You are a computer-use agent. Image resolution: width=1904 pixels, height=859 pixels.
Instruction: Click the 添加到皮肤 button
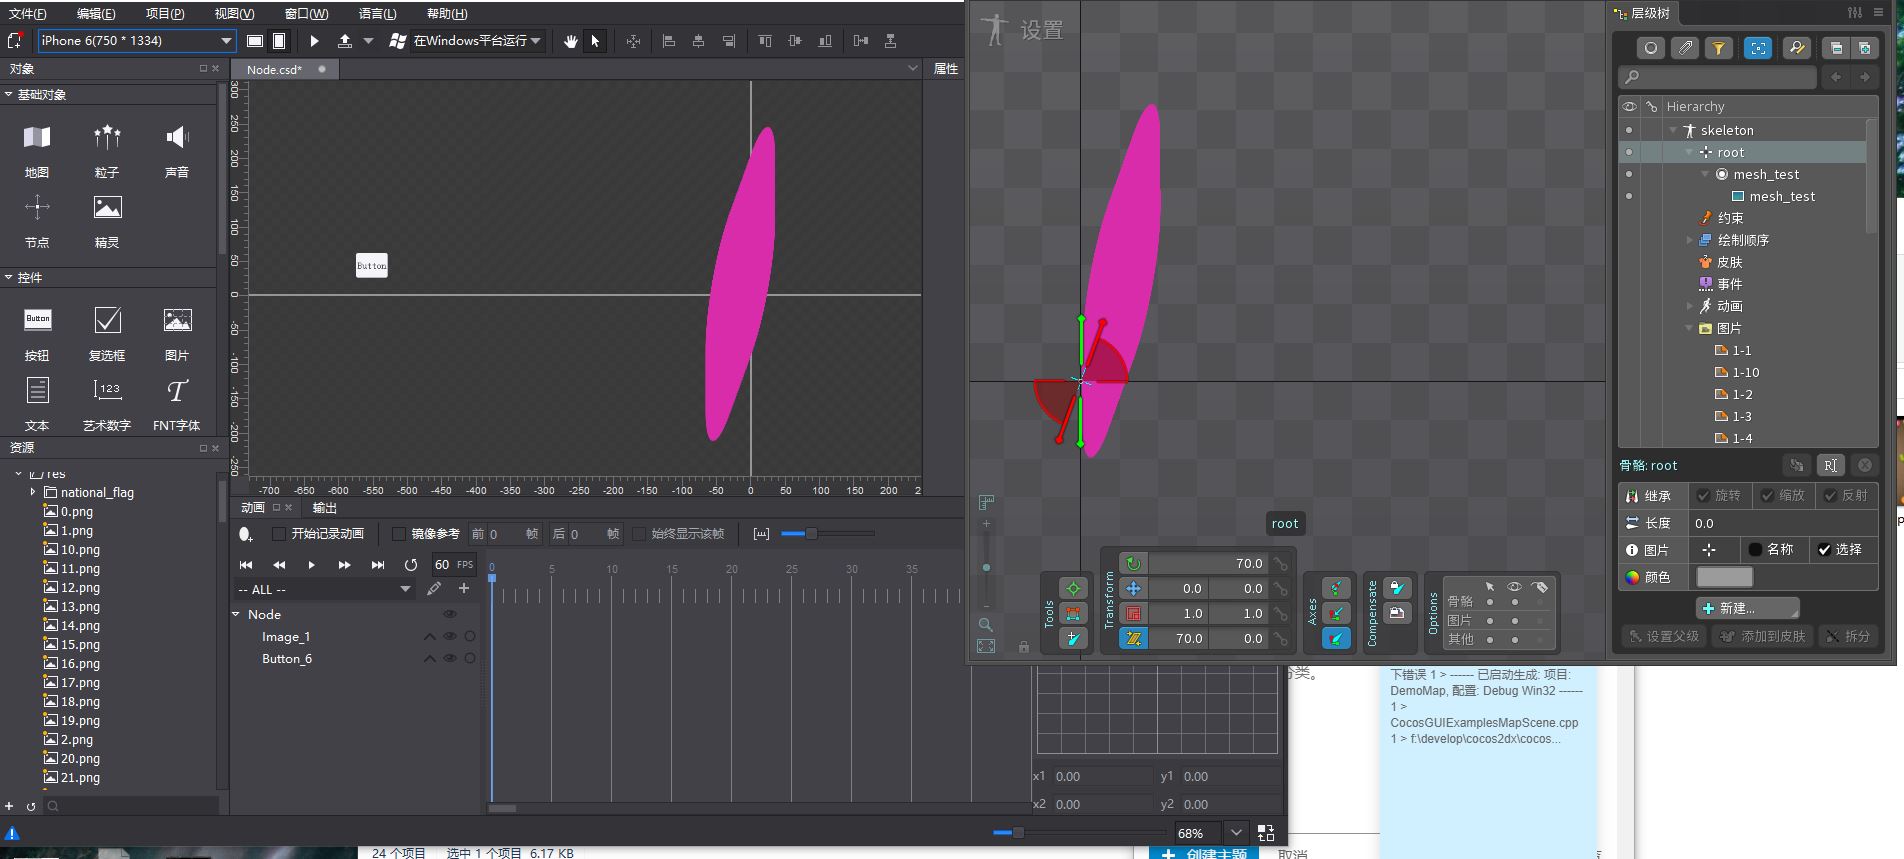(x=1763, y=636)
